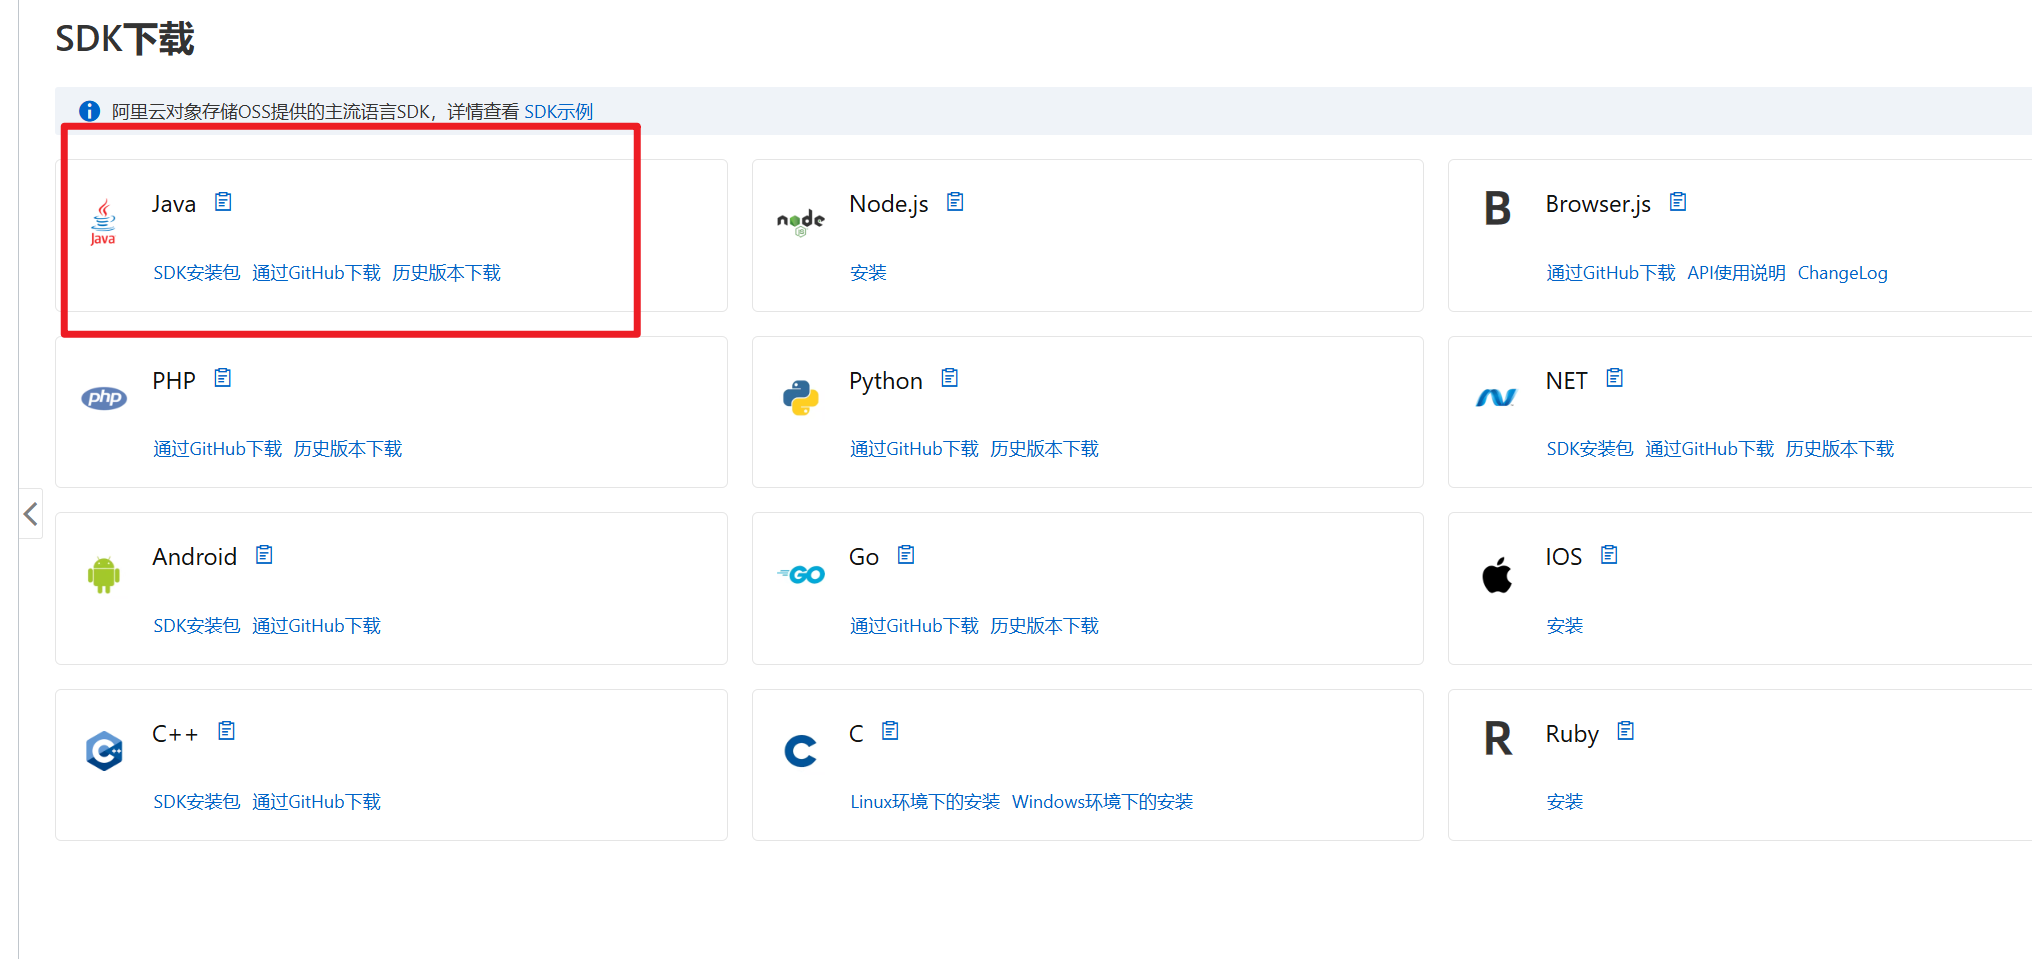Click the Ruby card title text
Screen dimensions: 2032x959
pyautogui.click(x=1572, y=734)
